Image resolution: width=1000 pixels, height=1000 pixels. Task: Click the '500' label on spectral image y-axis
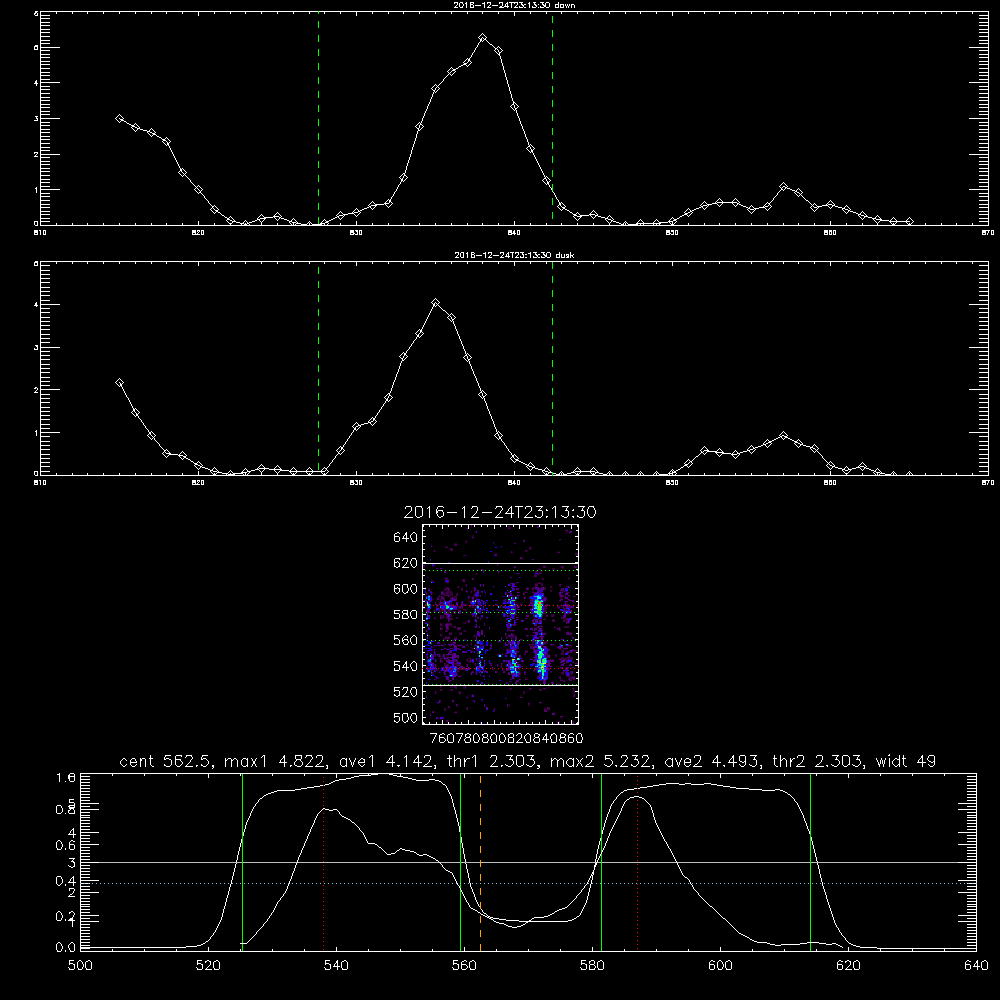click(405, 717)
